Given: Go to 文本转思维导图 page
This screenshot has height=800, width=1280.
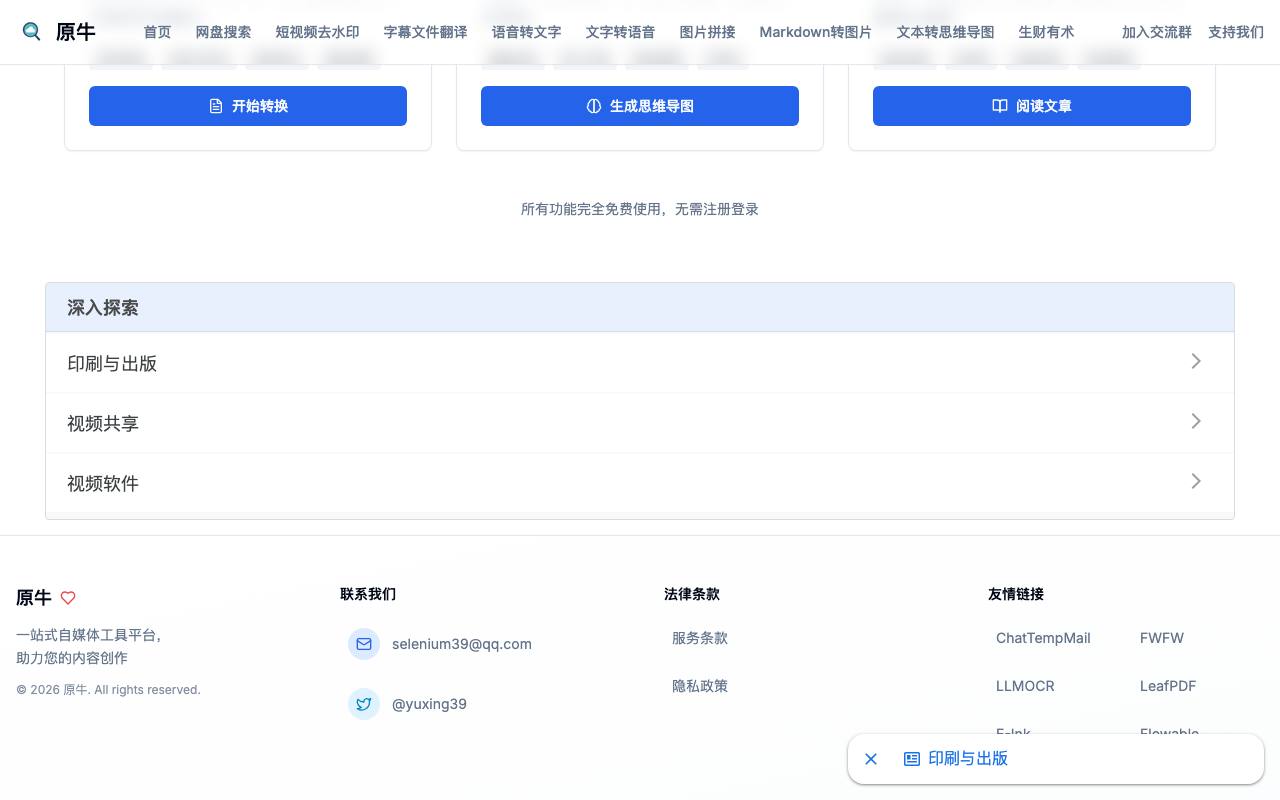Looking at the screenshot, I should coord(946,32).
